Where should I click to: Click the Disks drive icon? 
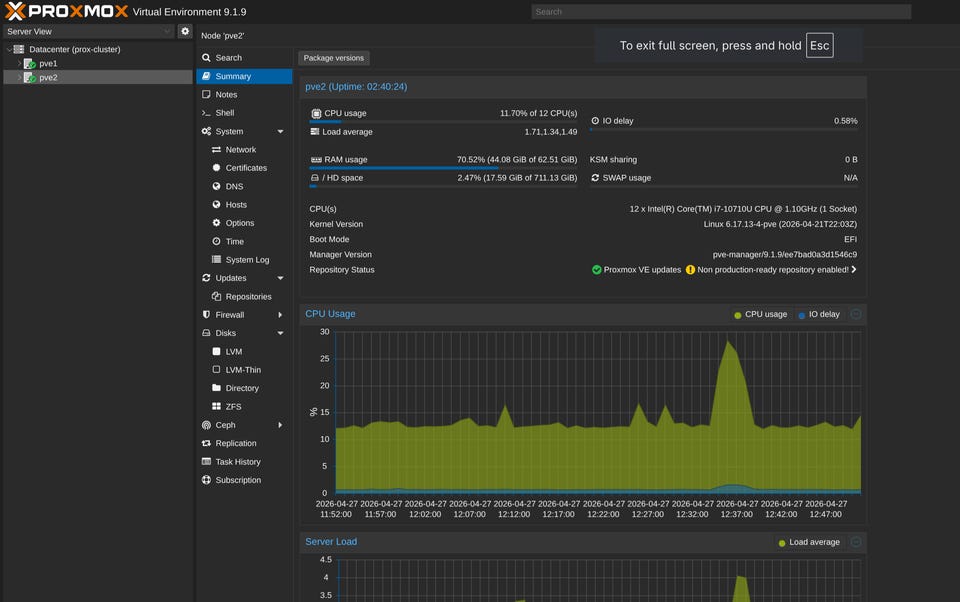click(206, 333)
